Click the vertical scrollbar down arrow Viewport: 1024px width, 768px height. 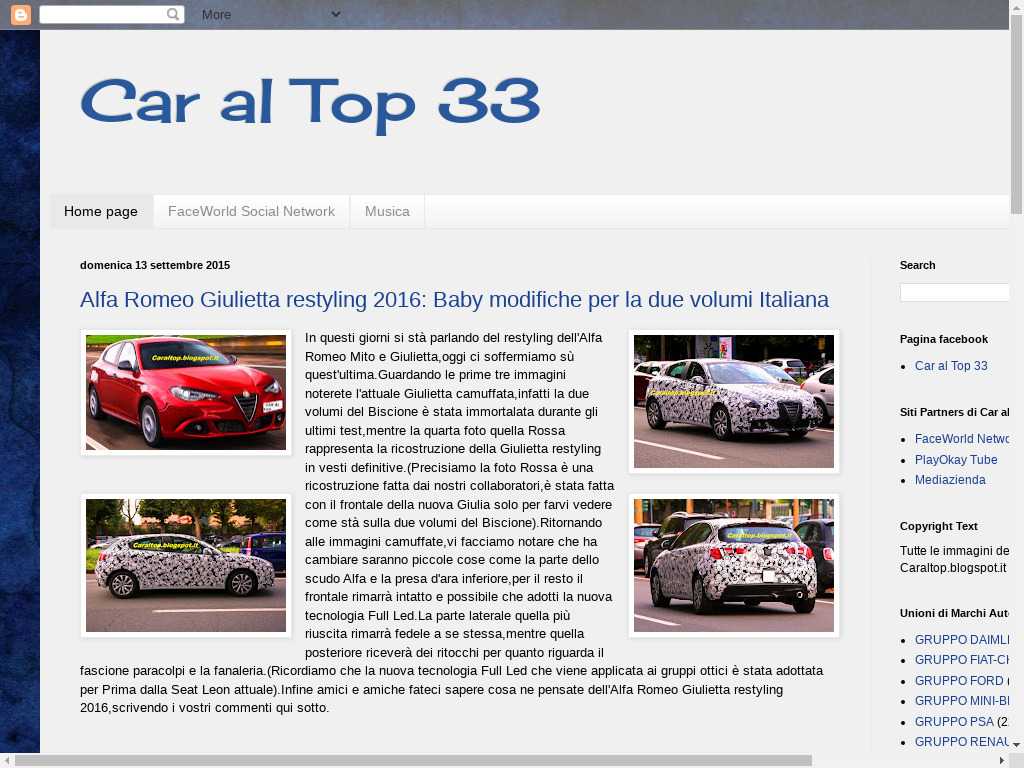1016,745
